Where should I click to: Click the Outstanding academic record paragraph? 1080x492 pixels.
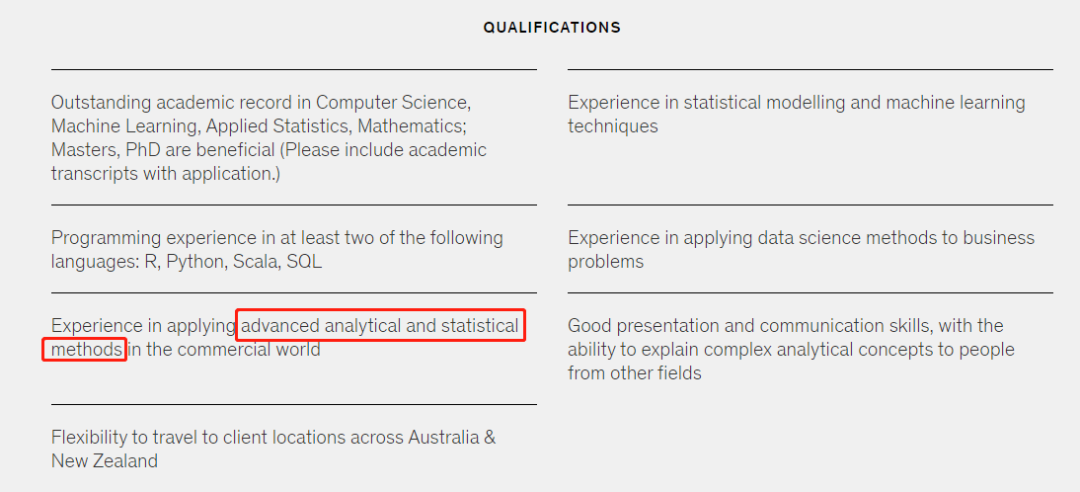pyautogui.click(x=269, y=138)
